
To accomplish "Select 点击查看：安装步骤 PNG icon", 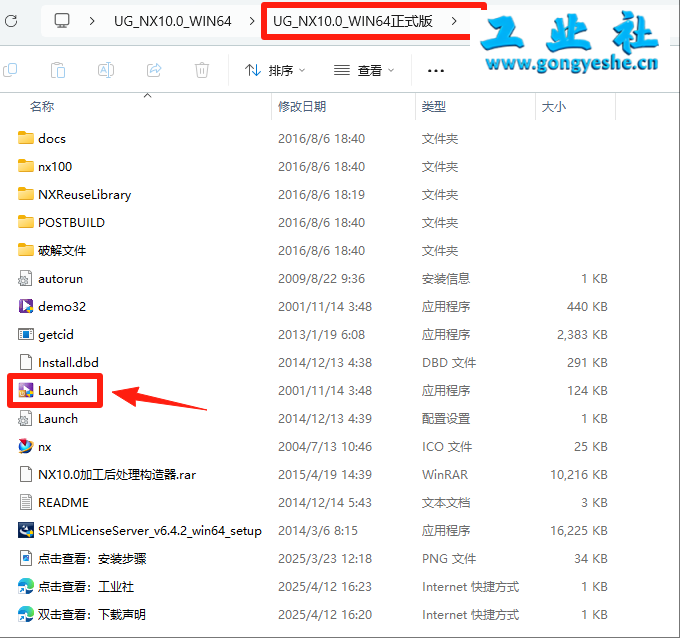I will (26, 558).
